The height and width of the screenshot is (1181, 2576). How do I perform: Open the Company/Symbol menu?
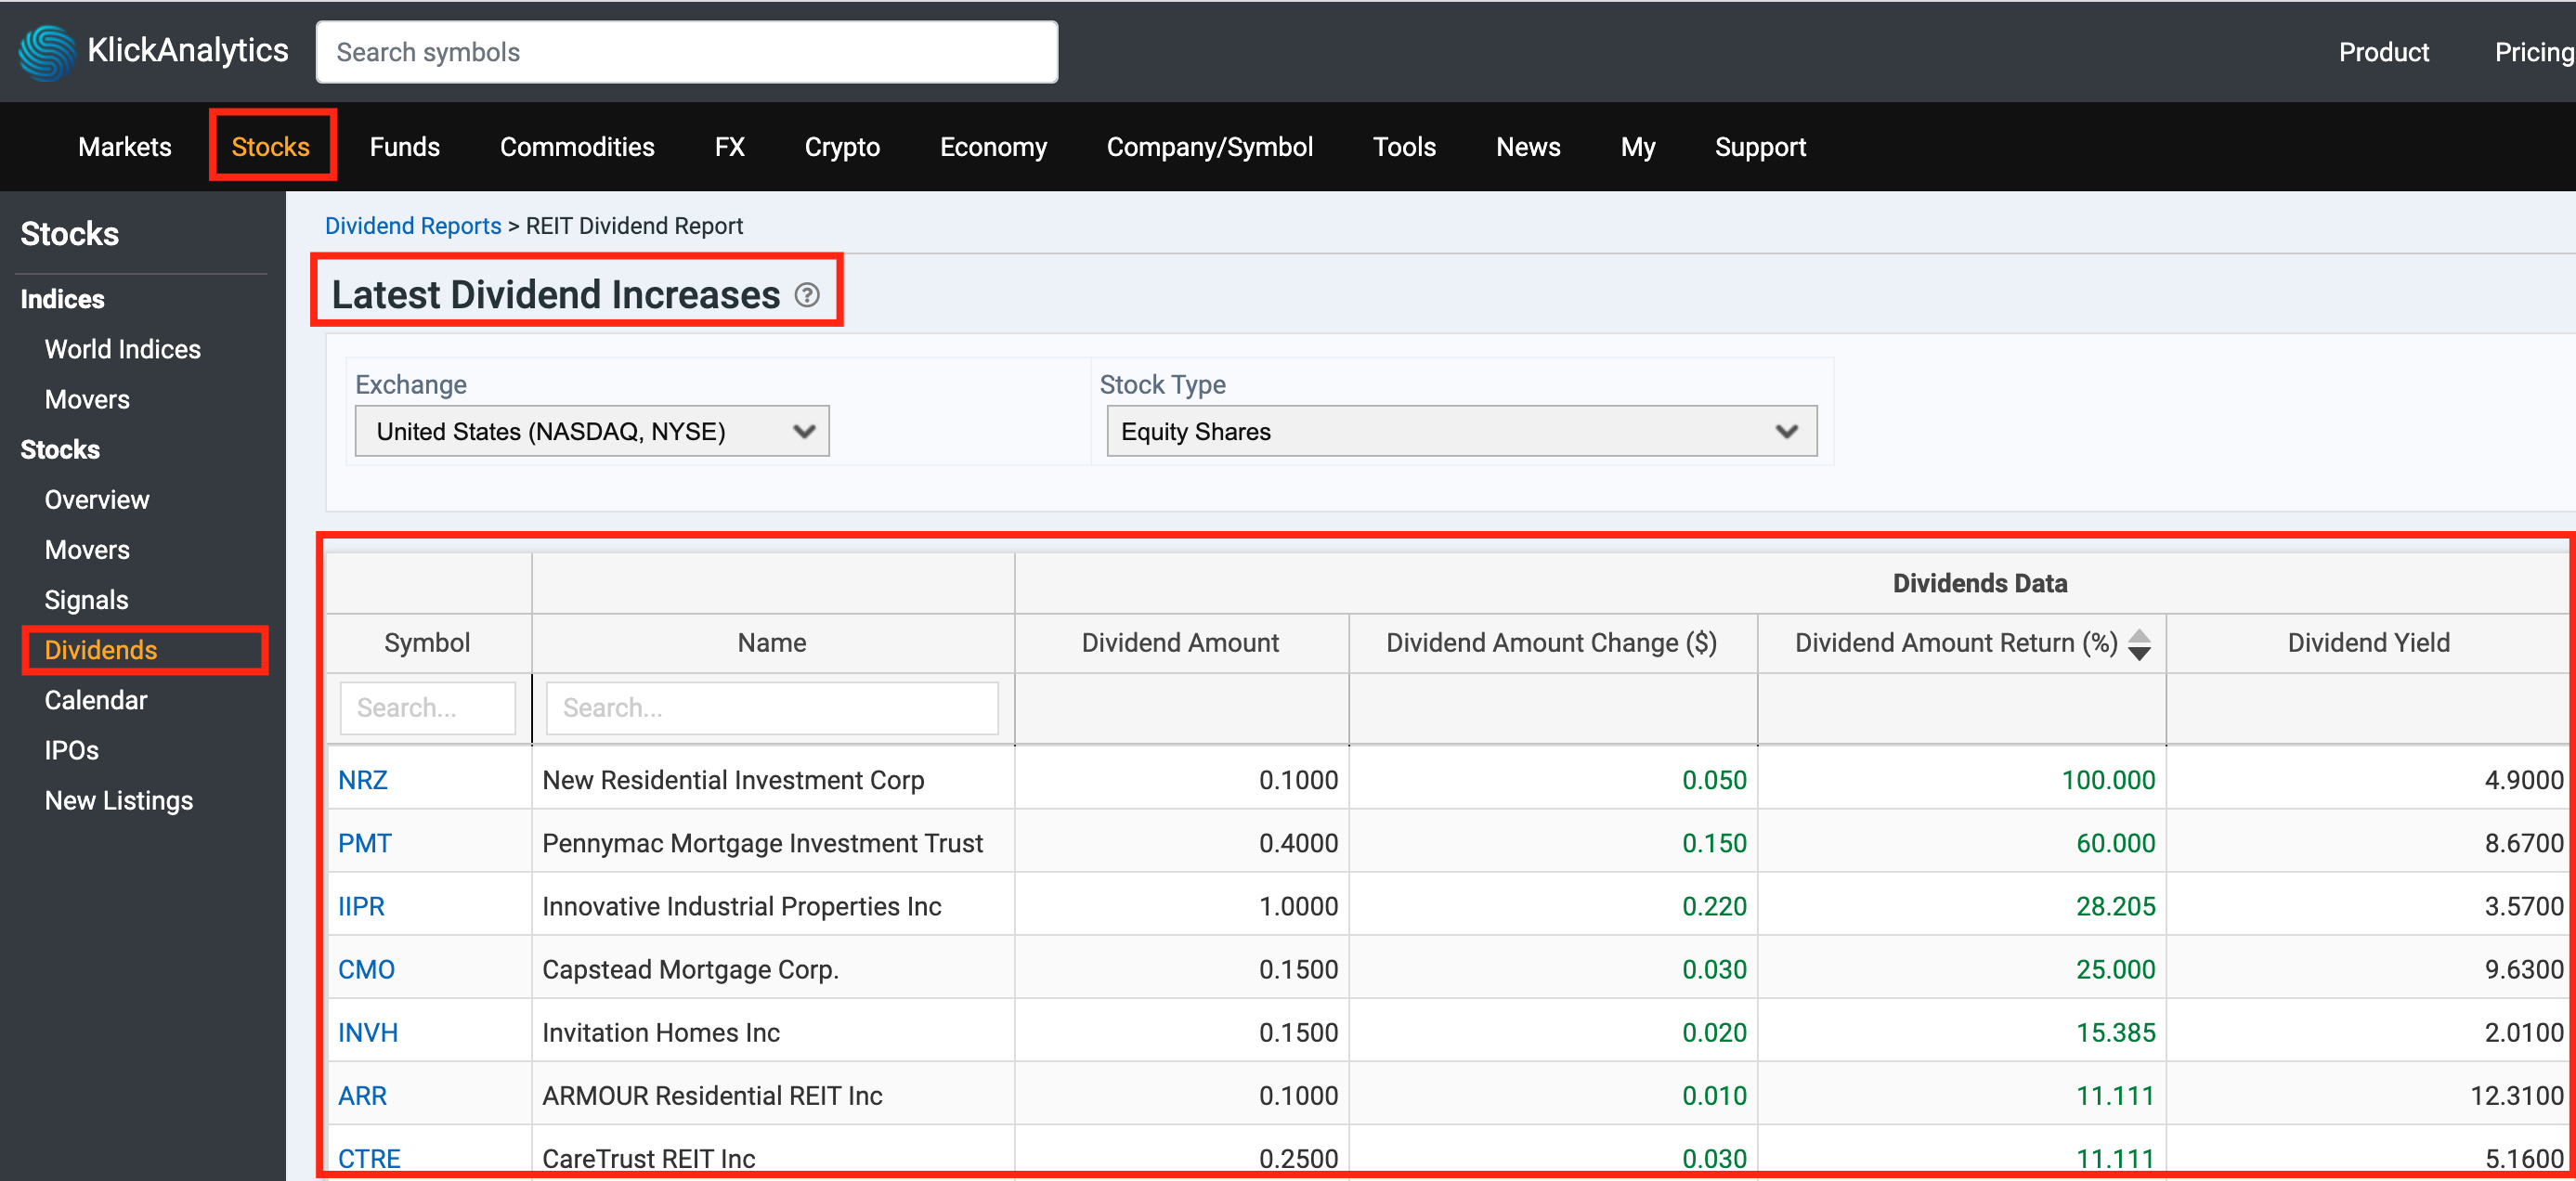pos(1209,147)
